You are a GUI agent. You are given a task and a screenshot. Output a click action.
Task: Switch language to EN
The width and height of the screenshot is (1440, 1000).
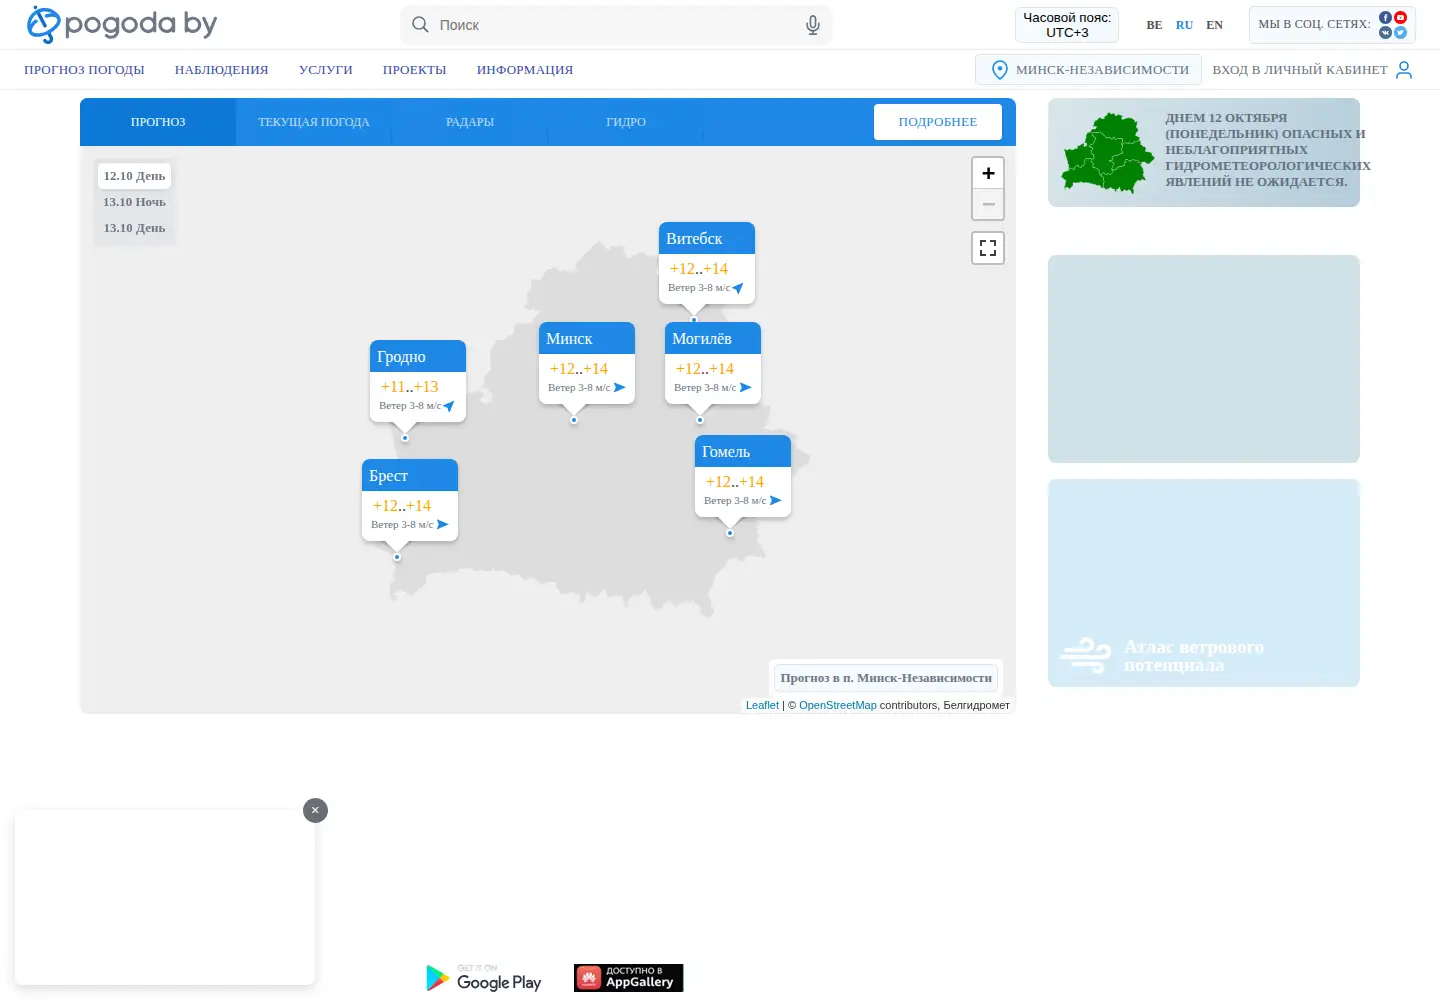(x=1214, y=25)
